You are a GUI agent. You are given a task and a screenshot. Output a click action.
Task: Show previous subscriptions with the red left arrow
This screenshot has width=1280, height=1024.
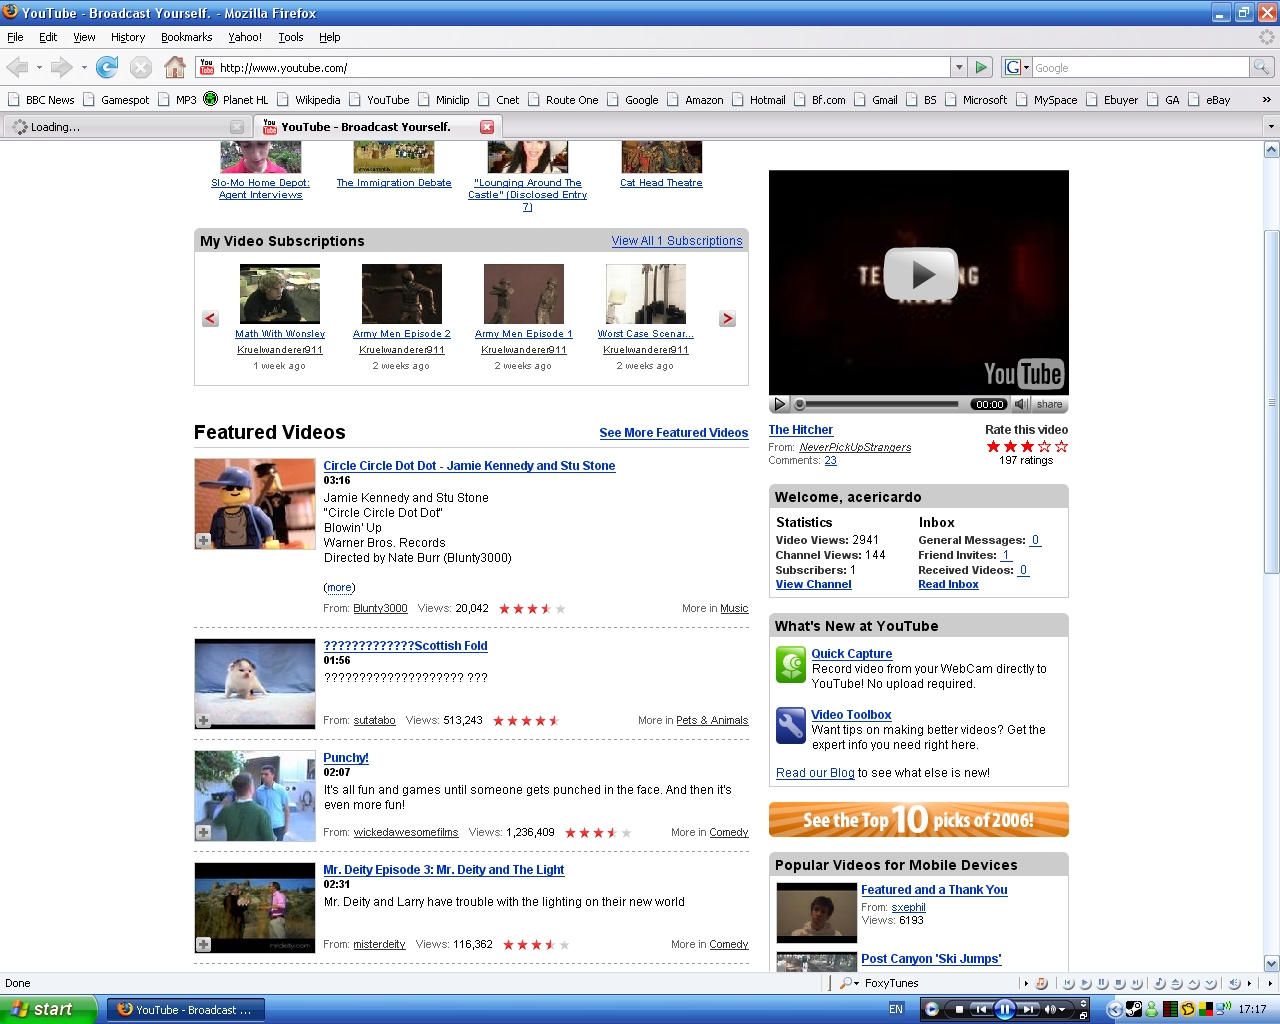(x=210, y=319)
